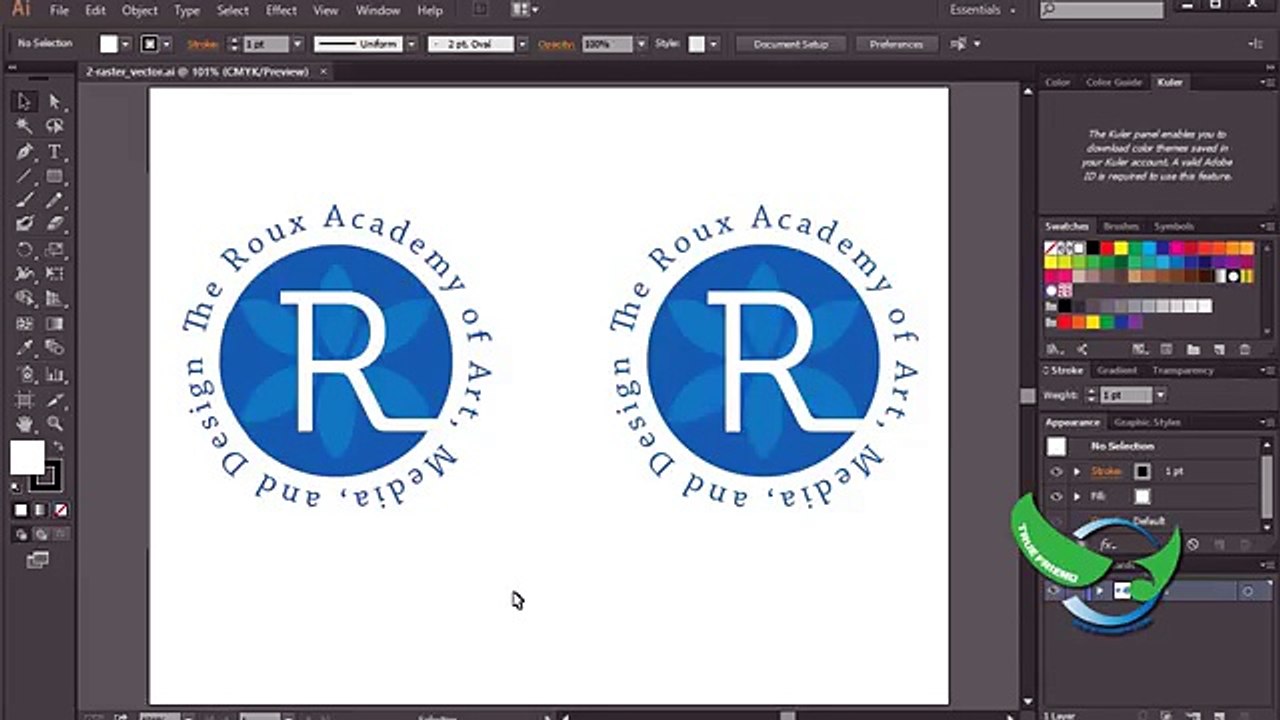Screen dimensions: 1280x720
Task: Open the Window menu
Action: [x=377, y=10]
